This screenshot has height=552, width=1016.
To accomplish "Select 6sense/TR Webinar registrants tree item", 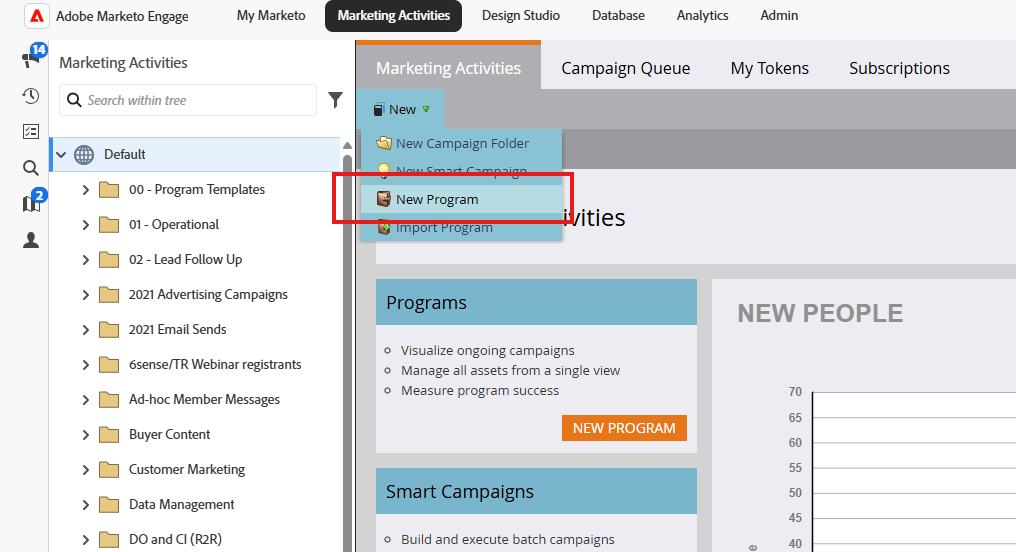I will point(215,365).
